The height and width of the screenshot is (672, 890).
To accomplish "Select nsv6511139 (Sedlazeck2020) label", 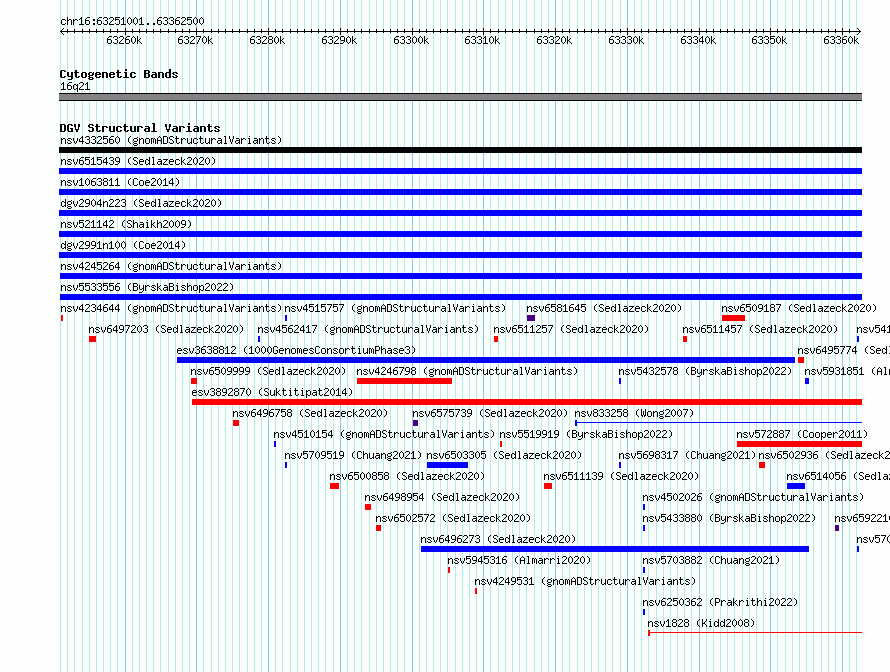I will [621, 476].
